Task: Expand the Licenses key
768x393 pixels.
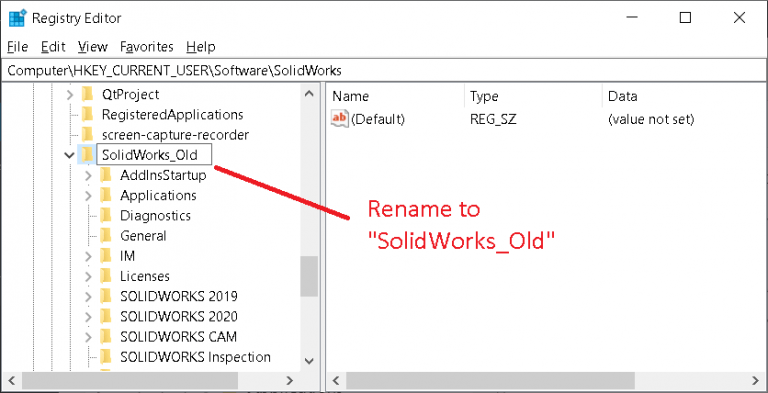Action: tap(88, 276)
